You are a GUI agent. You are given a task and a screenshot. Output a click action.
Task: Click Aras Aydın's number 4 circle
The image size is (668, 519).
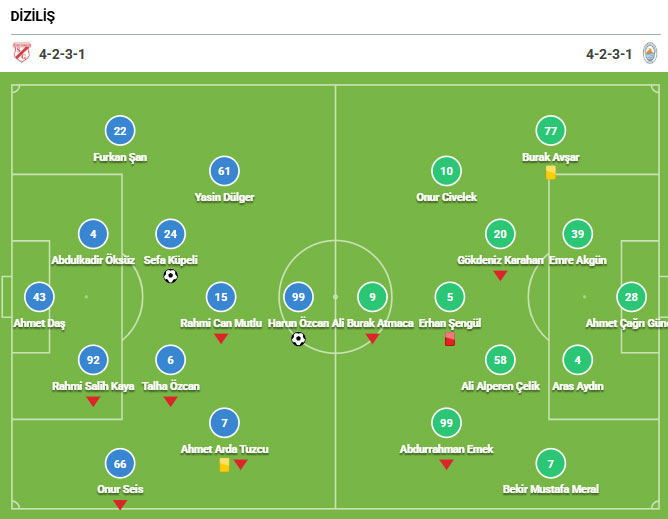pos(577,360)
